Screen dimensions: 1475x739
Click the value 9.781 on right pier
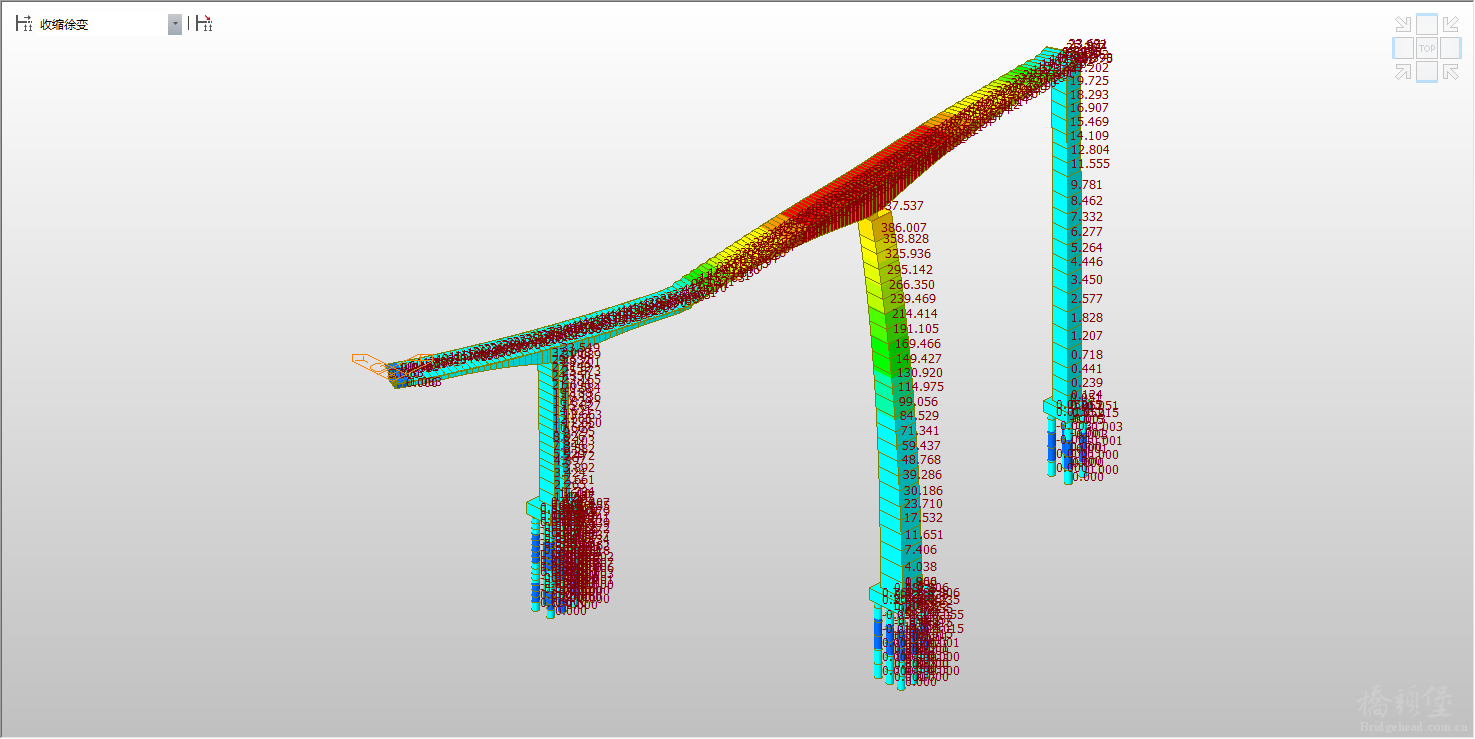[1087, 185]
